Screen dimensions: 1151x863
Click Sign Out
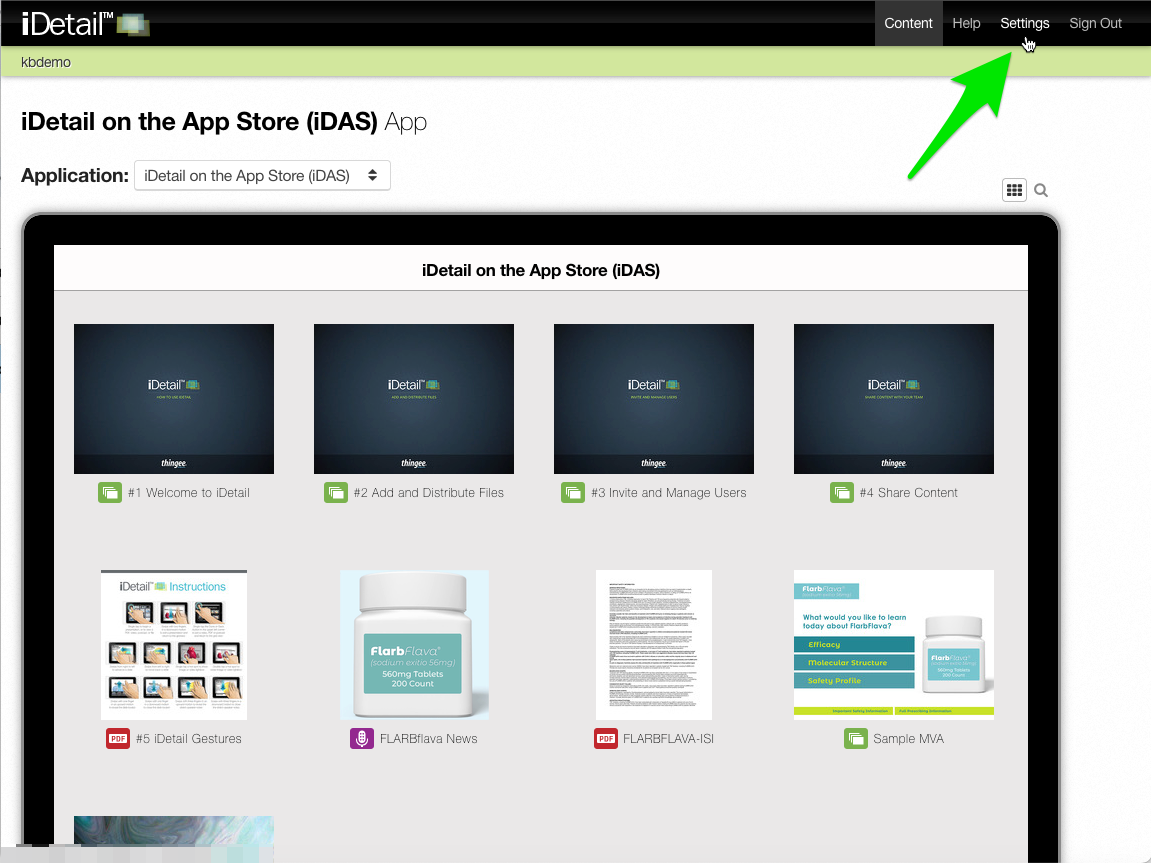point(1095,23)
